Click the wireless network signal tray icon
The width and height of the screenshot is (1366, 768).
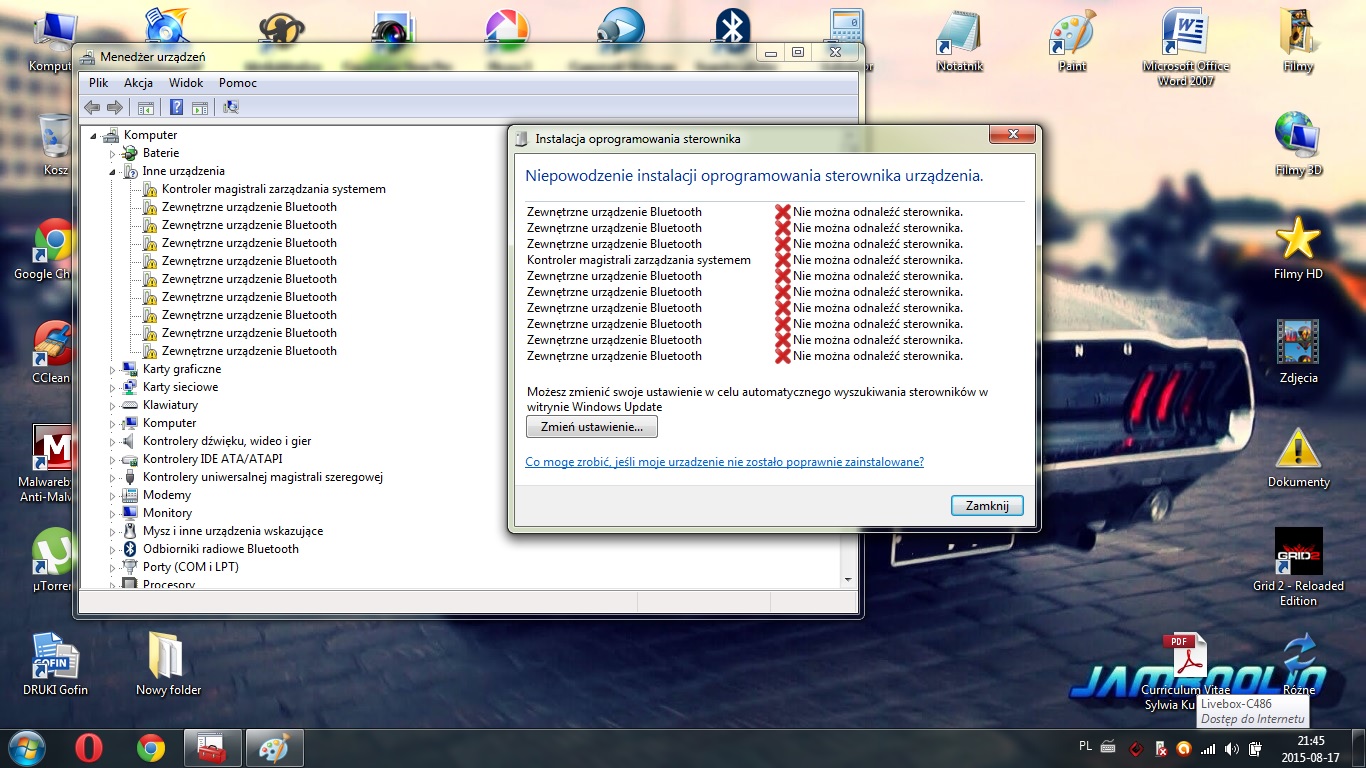coord(1208,748)
